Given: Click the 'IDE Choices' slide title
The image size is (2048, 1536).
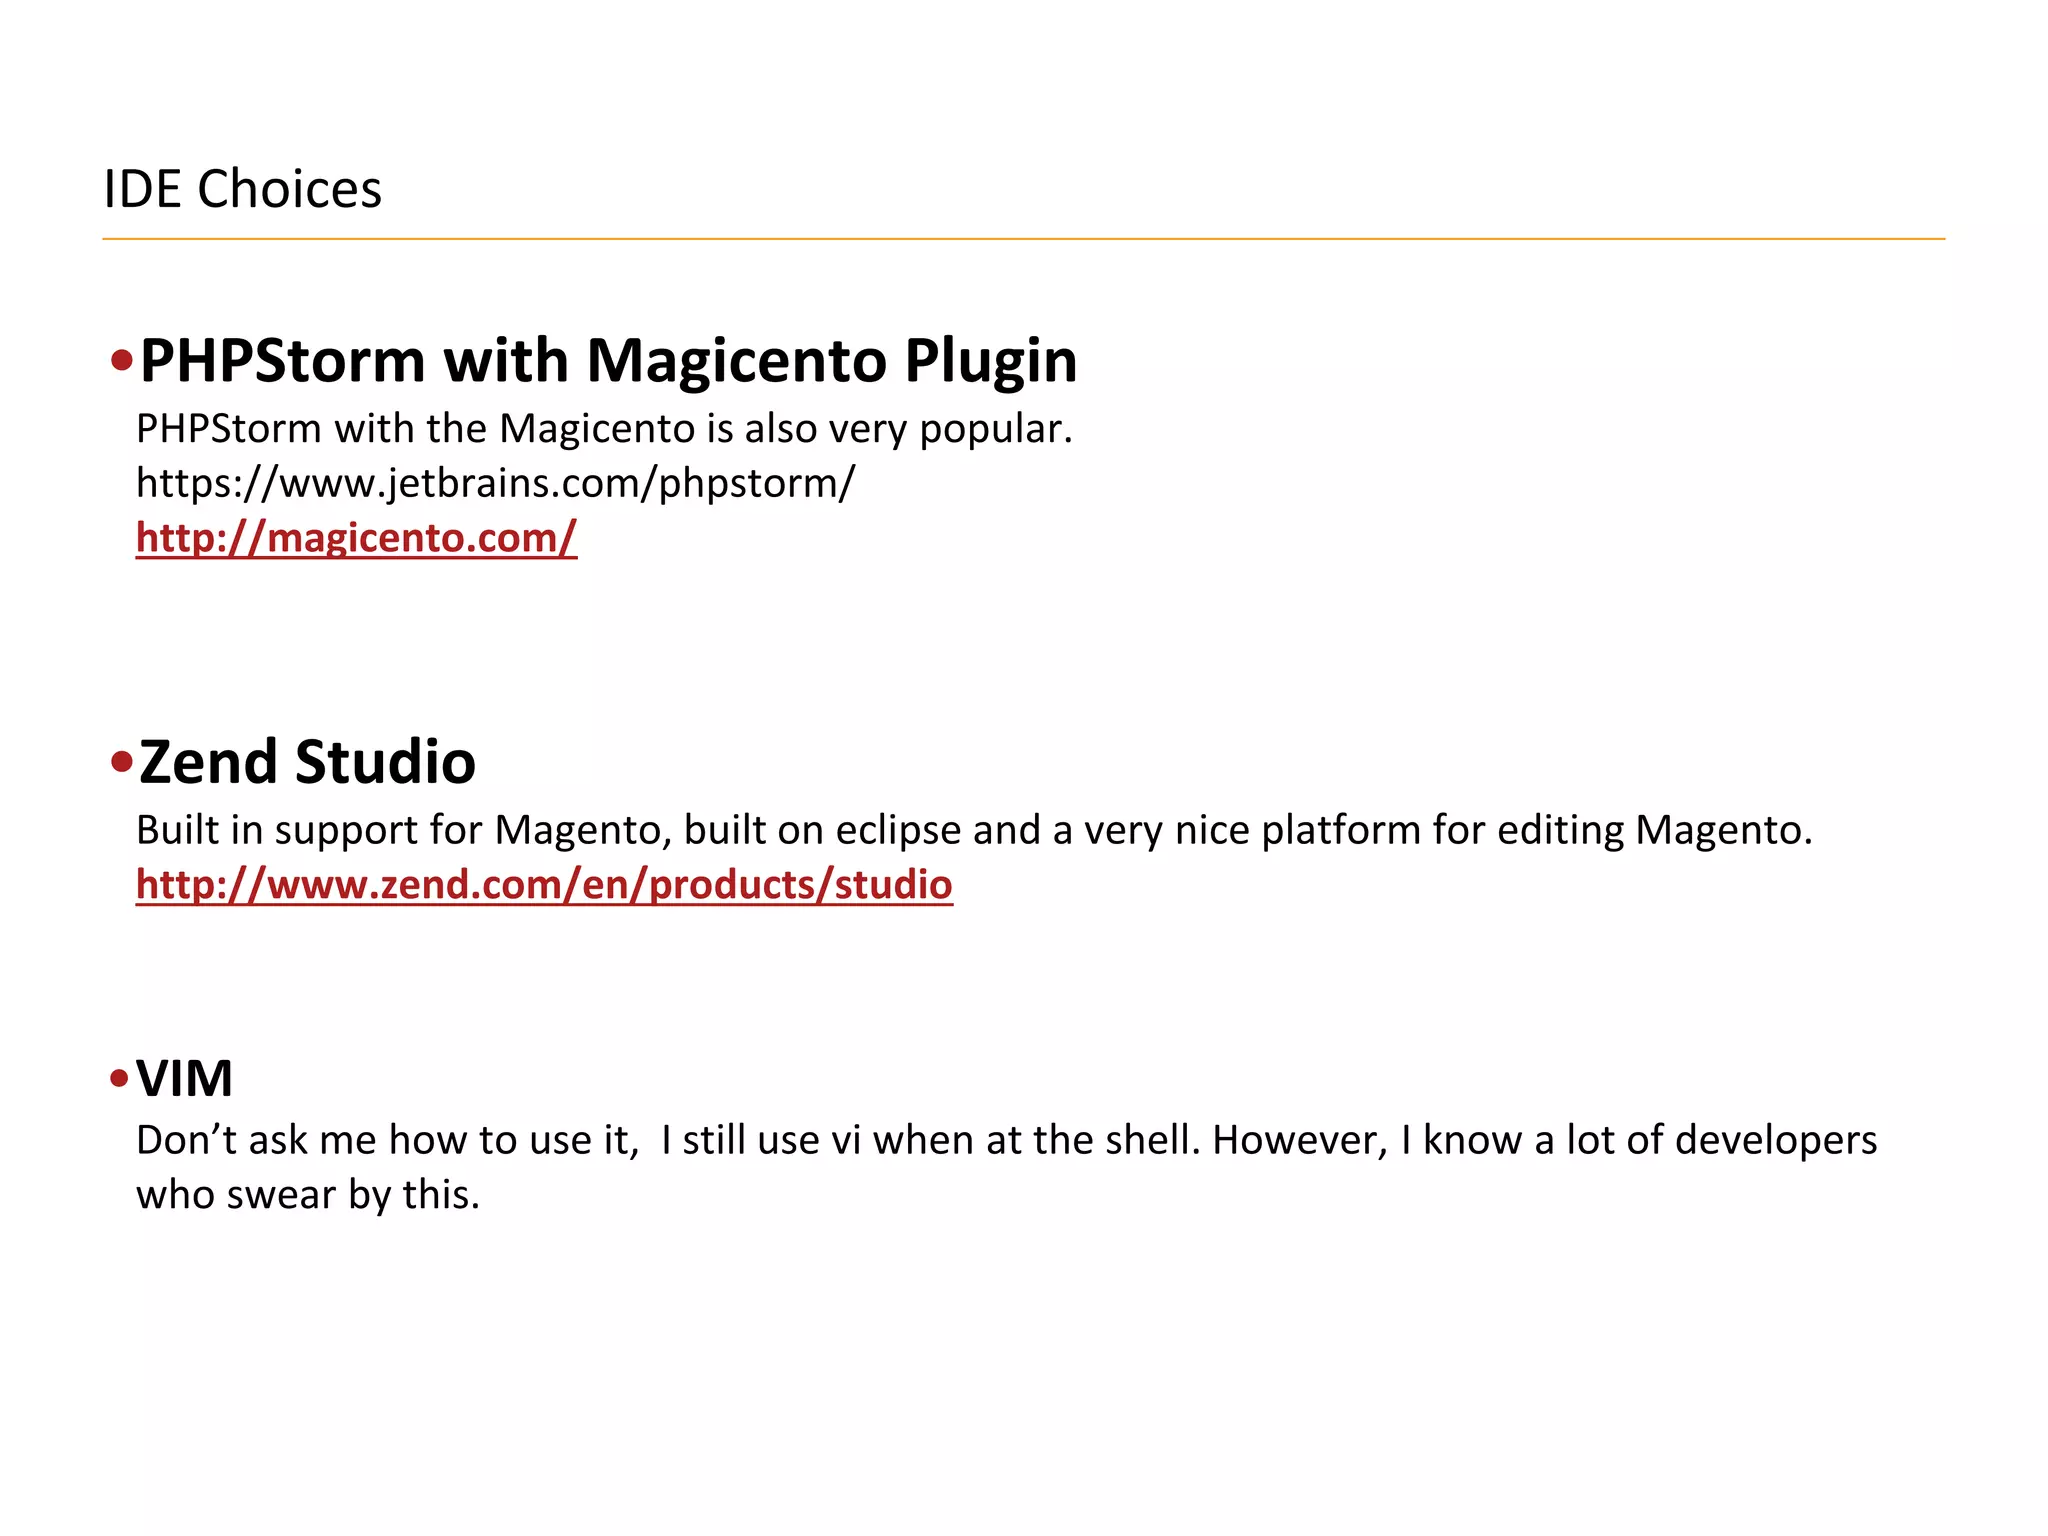Looking at the screenshot, I should (x=242, y=189).
